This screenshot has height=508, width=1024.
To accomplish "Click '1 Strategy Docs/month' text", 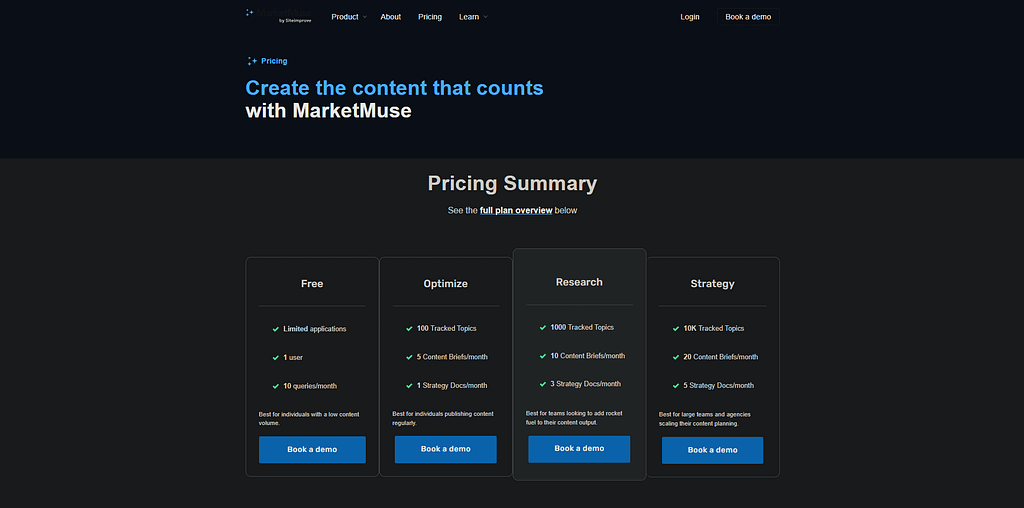I will point(452,385).
